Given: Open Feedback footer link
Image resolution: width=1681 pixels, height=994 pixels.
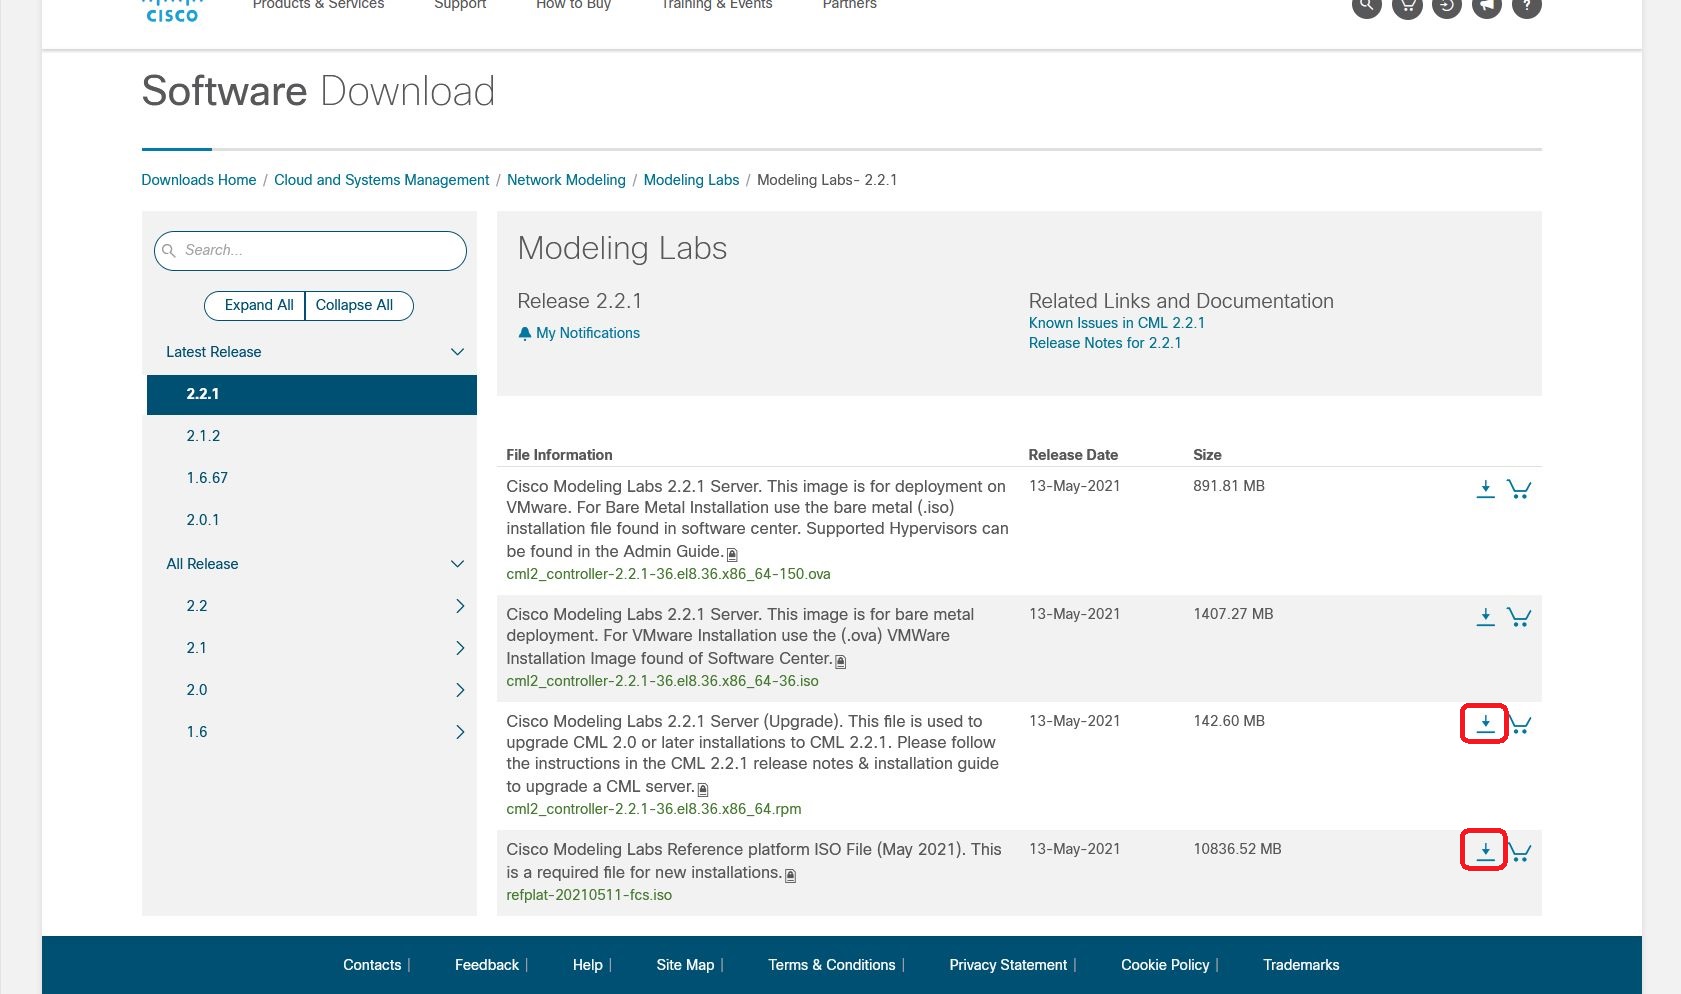Looking at the screenshot, I should click(x=487, y=965).
